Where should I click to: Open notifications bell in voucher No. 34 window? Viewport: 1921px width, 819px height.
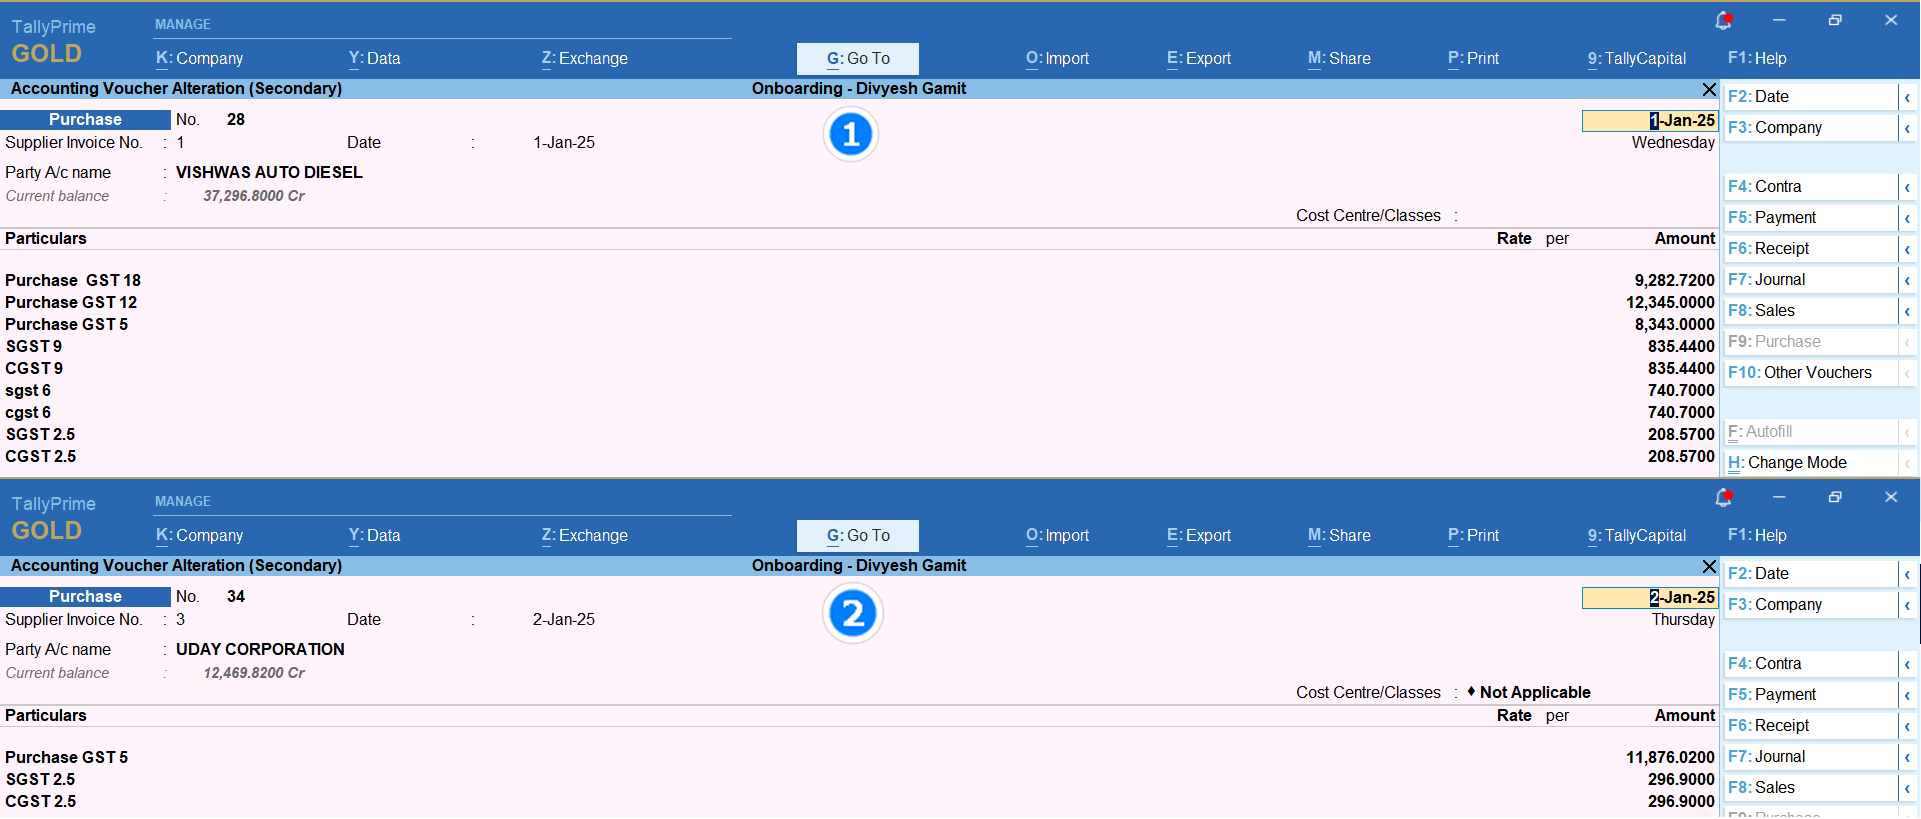1723,497
